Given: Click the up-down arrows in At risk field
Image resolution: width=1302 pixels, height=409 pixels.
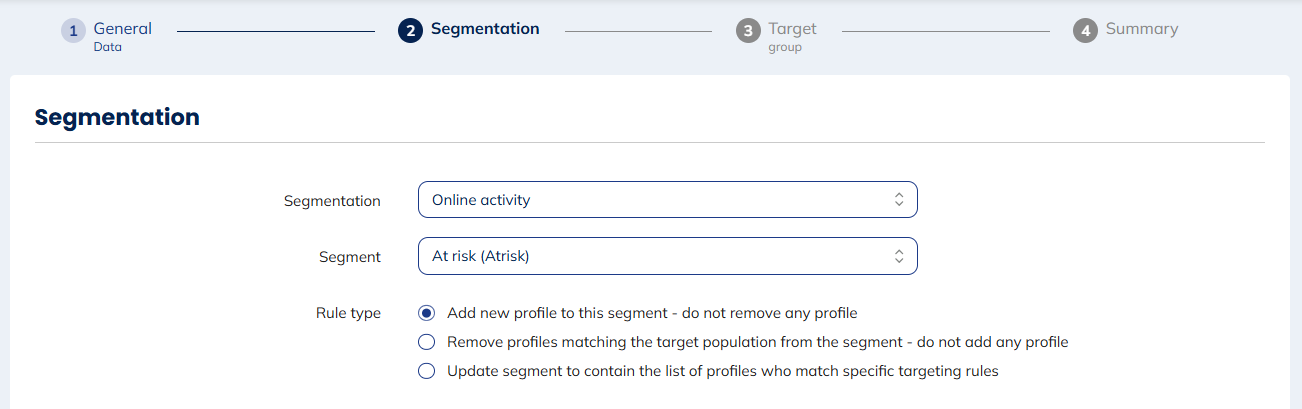Looking at the screenshot, I should pos(899,256).
